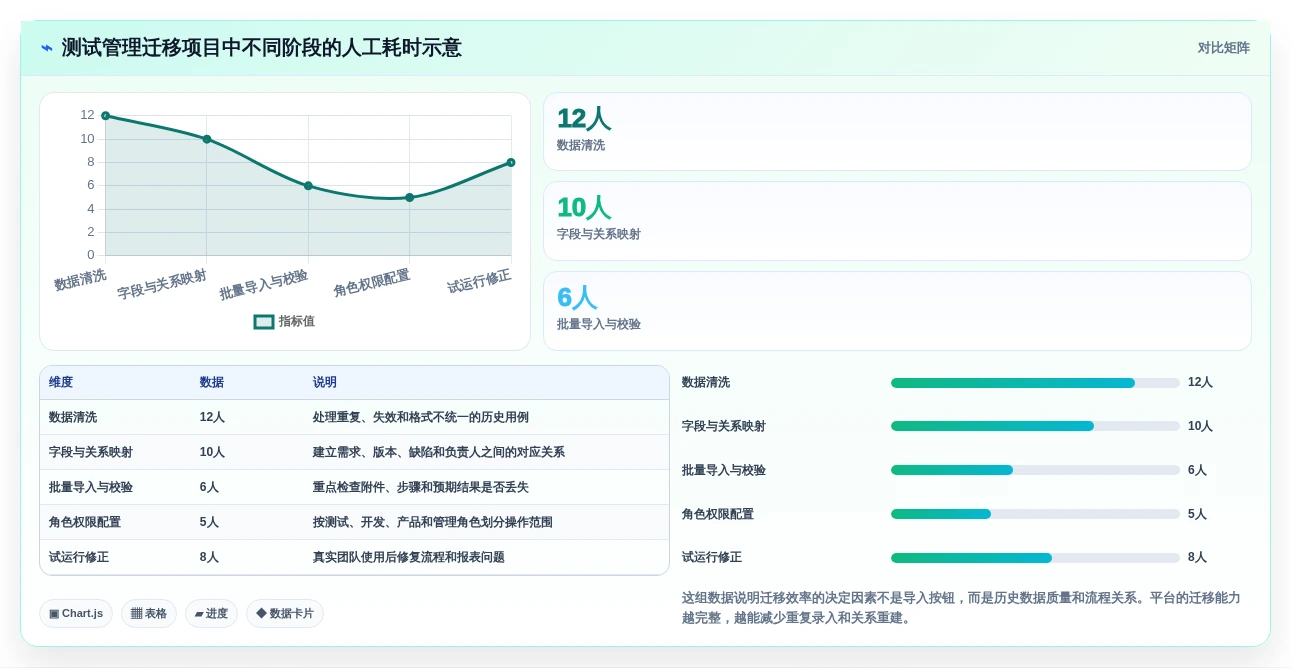Click the 说明 column header
The image size is (1291, 668).
pyautogui.click(x=325, y=383)
